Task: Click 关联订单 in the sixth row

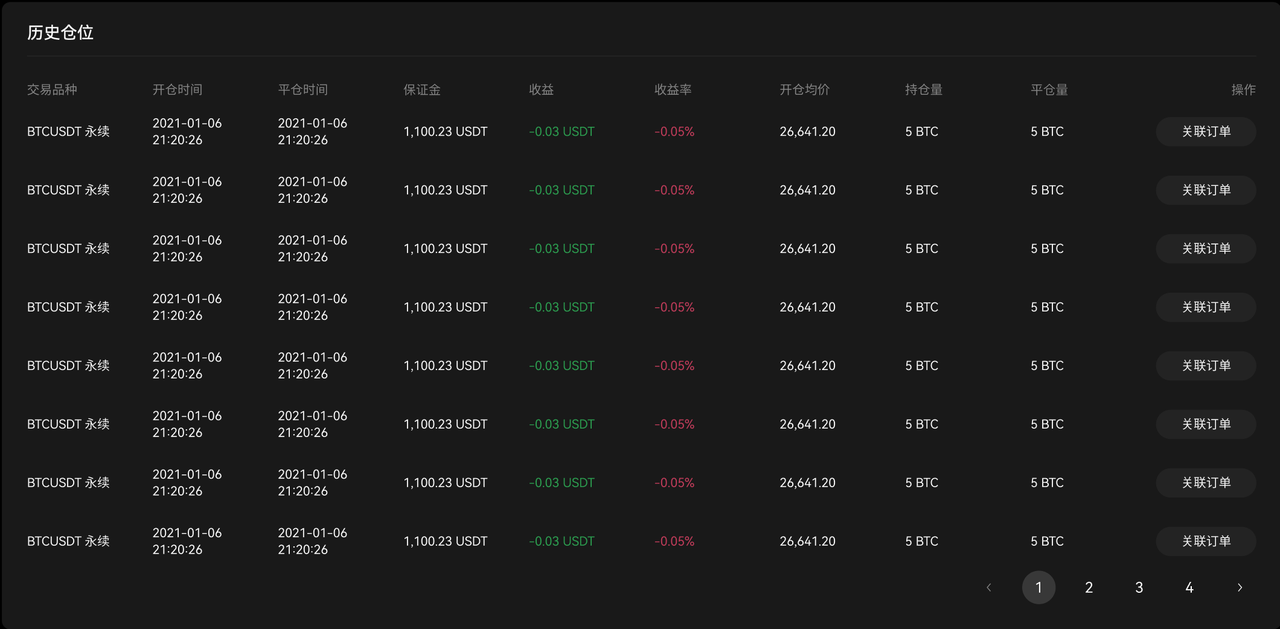Action: click(1205, 424)
